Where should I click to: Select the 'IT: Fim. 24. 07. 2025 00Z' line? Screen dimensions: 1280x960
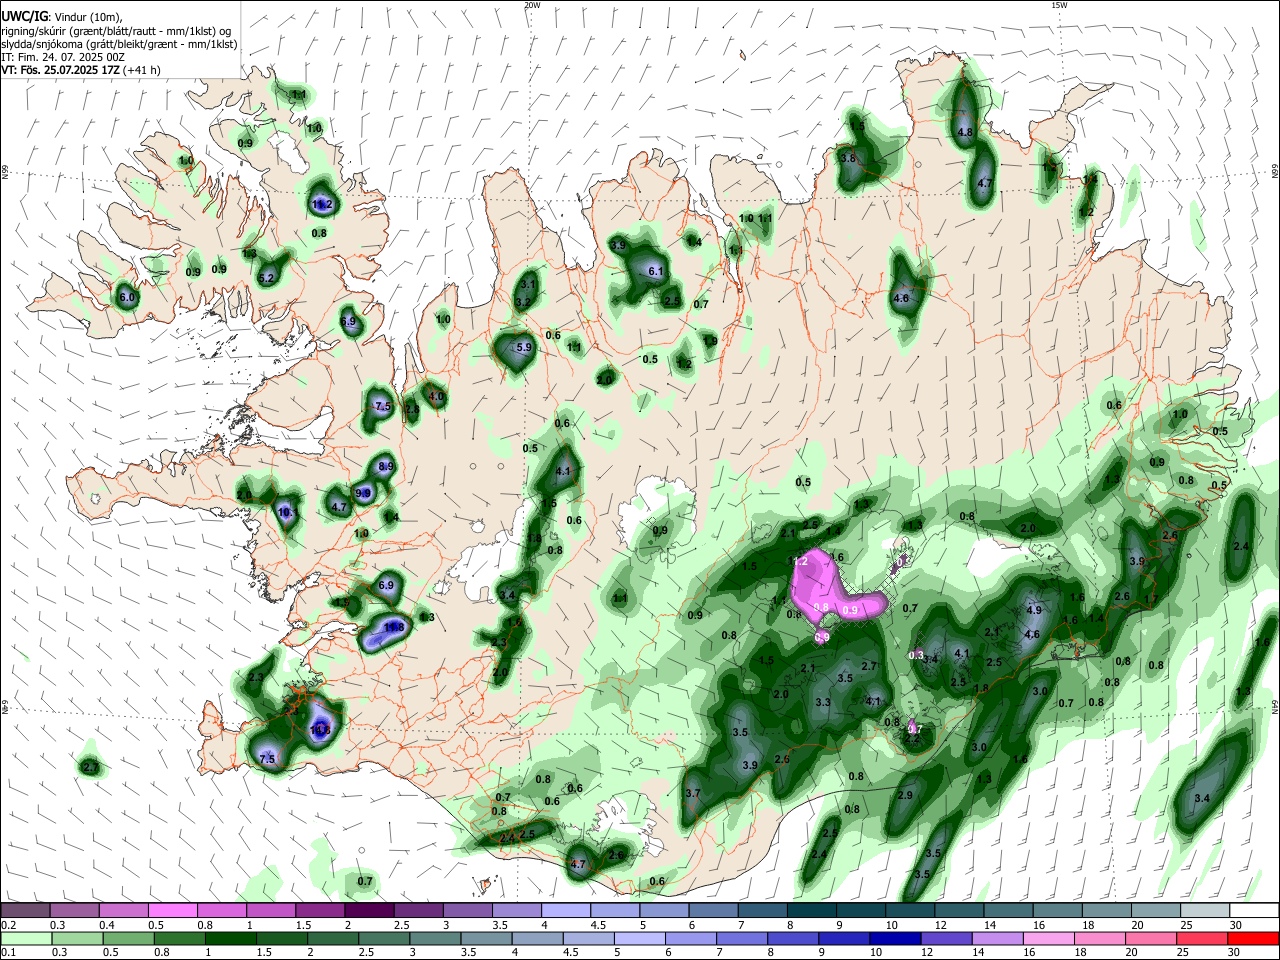pos(63,57)
